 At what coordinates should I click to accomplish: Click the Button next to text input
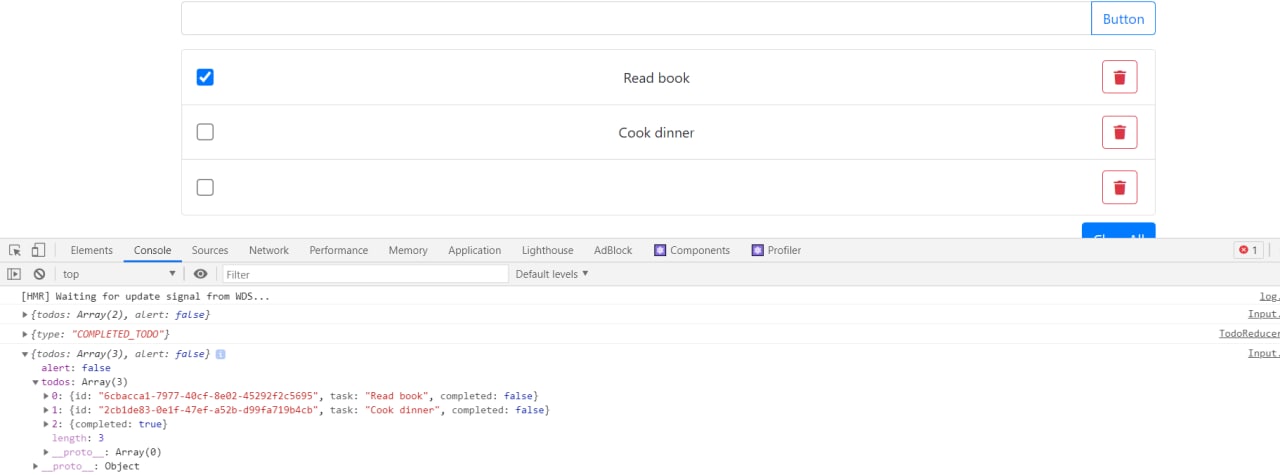tap(1123, 19)
